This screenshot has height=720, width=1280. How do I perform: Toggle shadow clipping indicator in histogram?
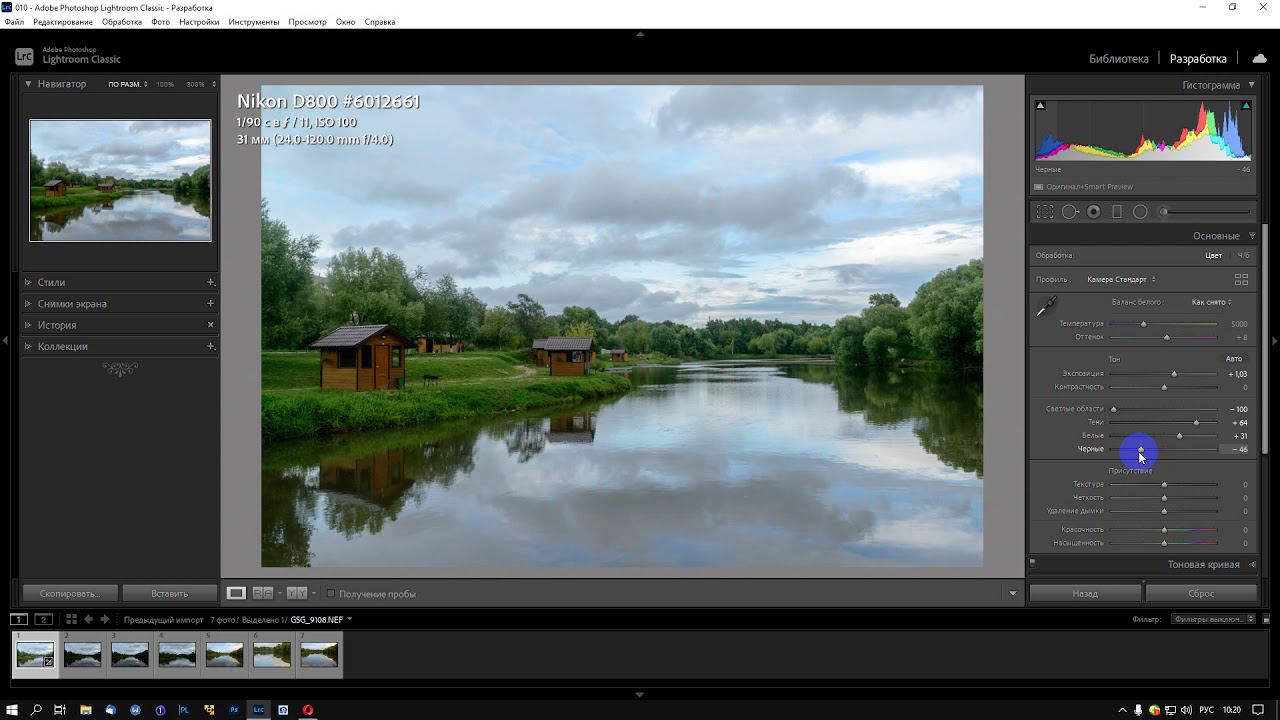[x=1040, y=105]
